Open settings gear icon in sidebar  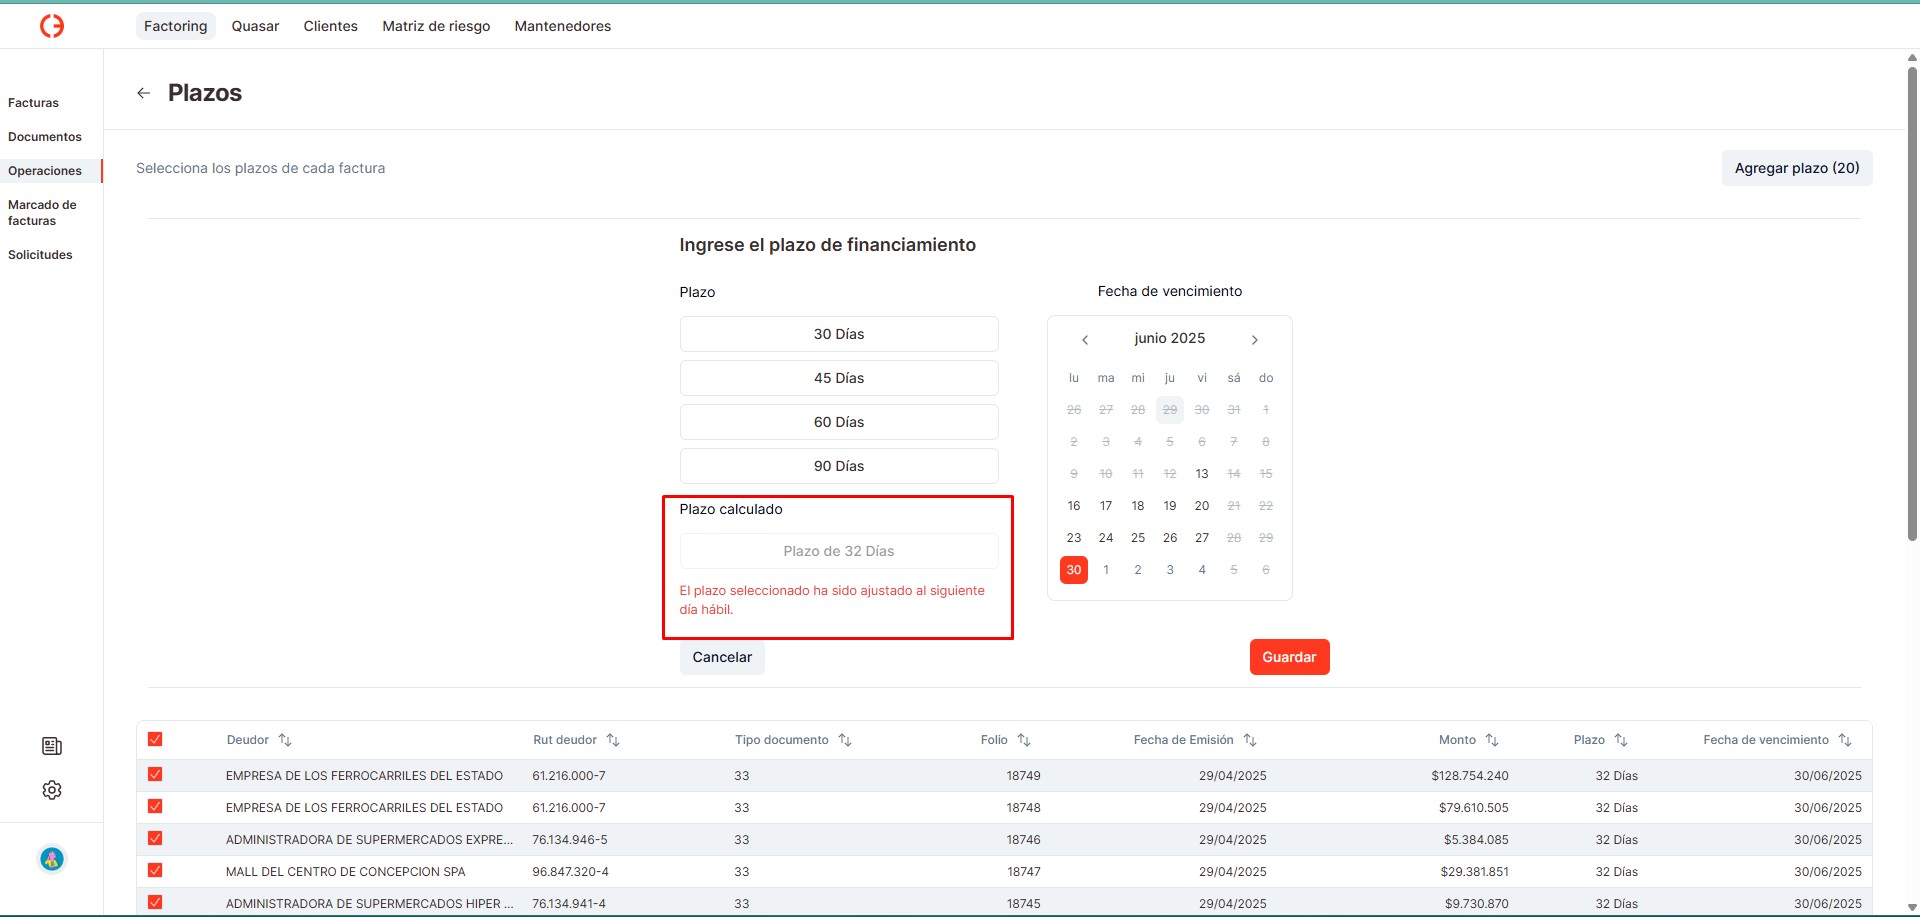point(52,790)
